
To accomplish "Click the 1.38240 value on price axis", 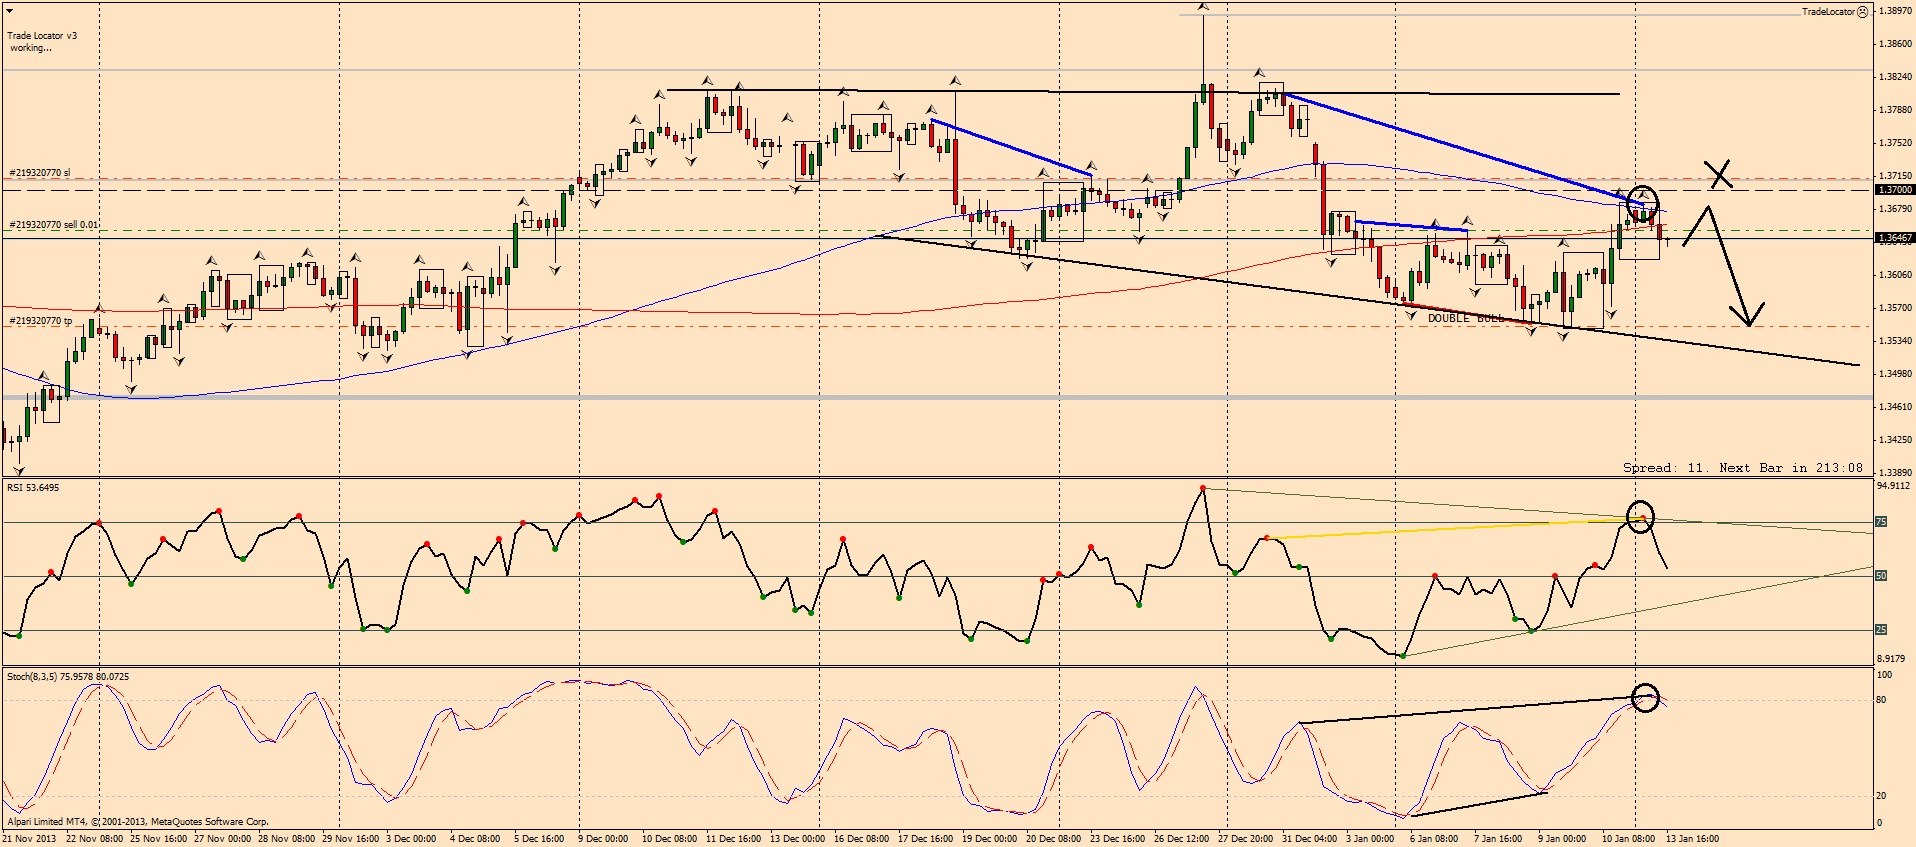I will pyautogui.click(x=1897, y=77).
